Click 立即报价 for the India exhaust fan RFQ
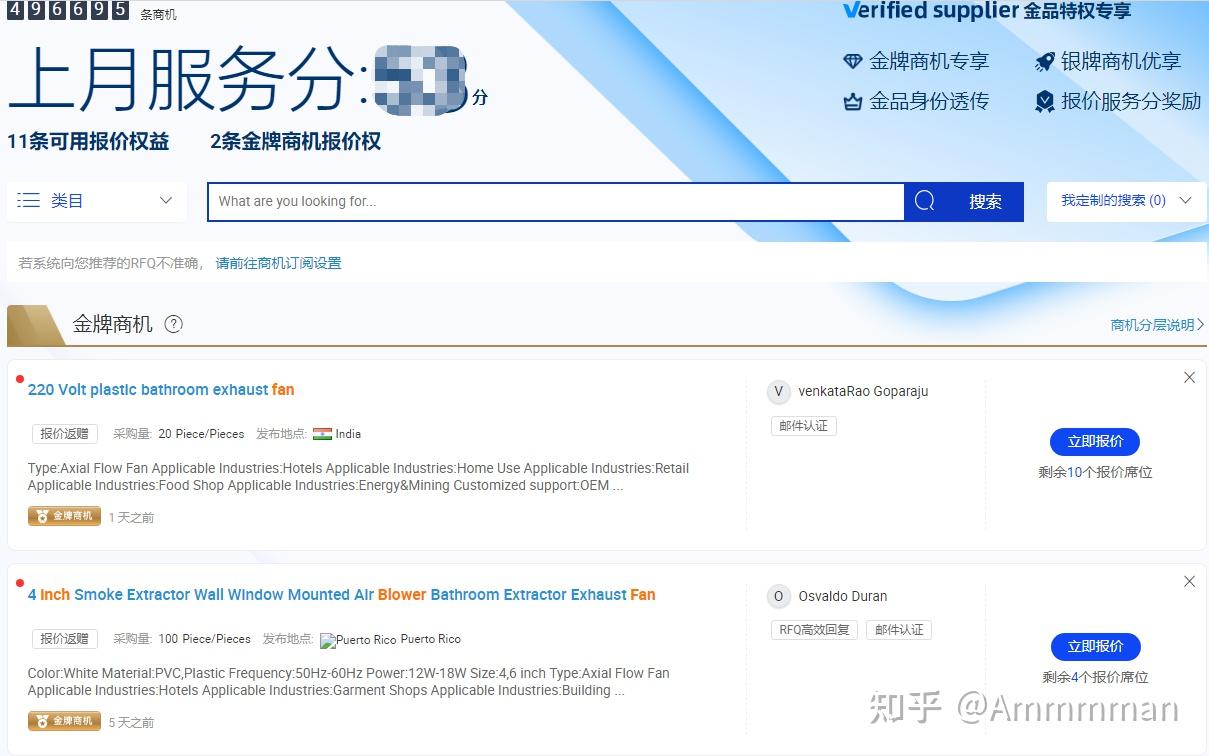 coord(1094,441)
